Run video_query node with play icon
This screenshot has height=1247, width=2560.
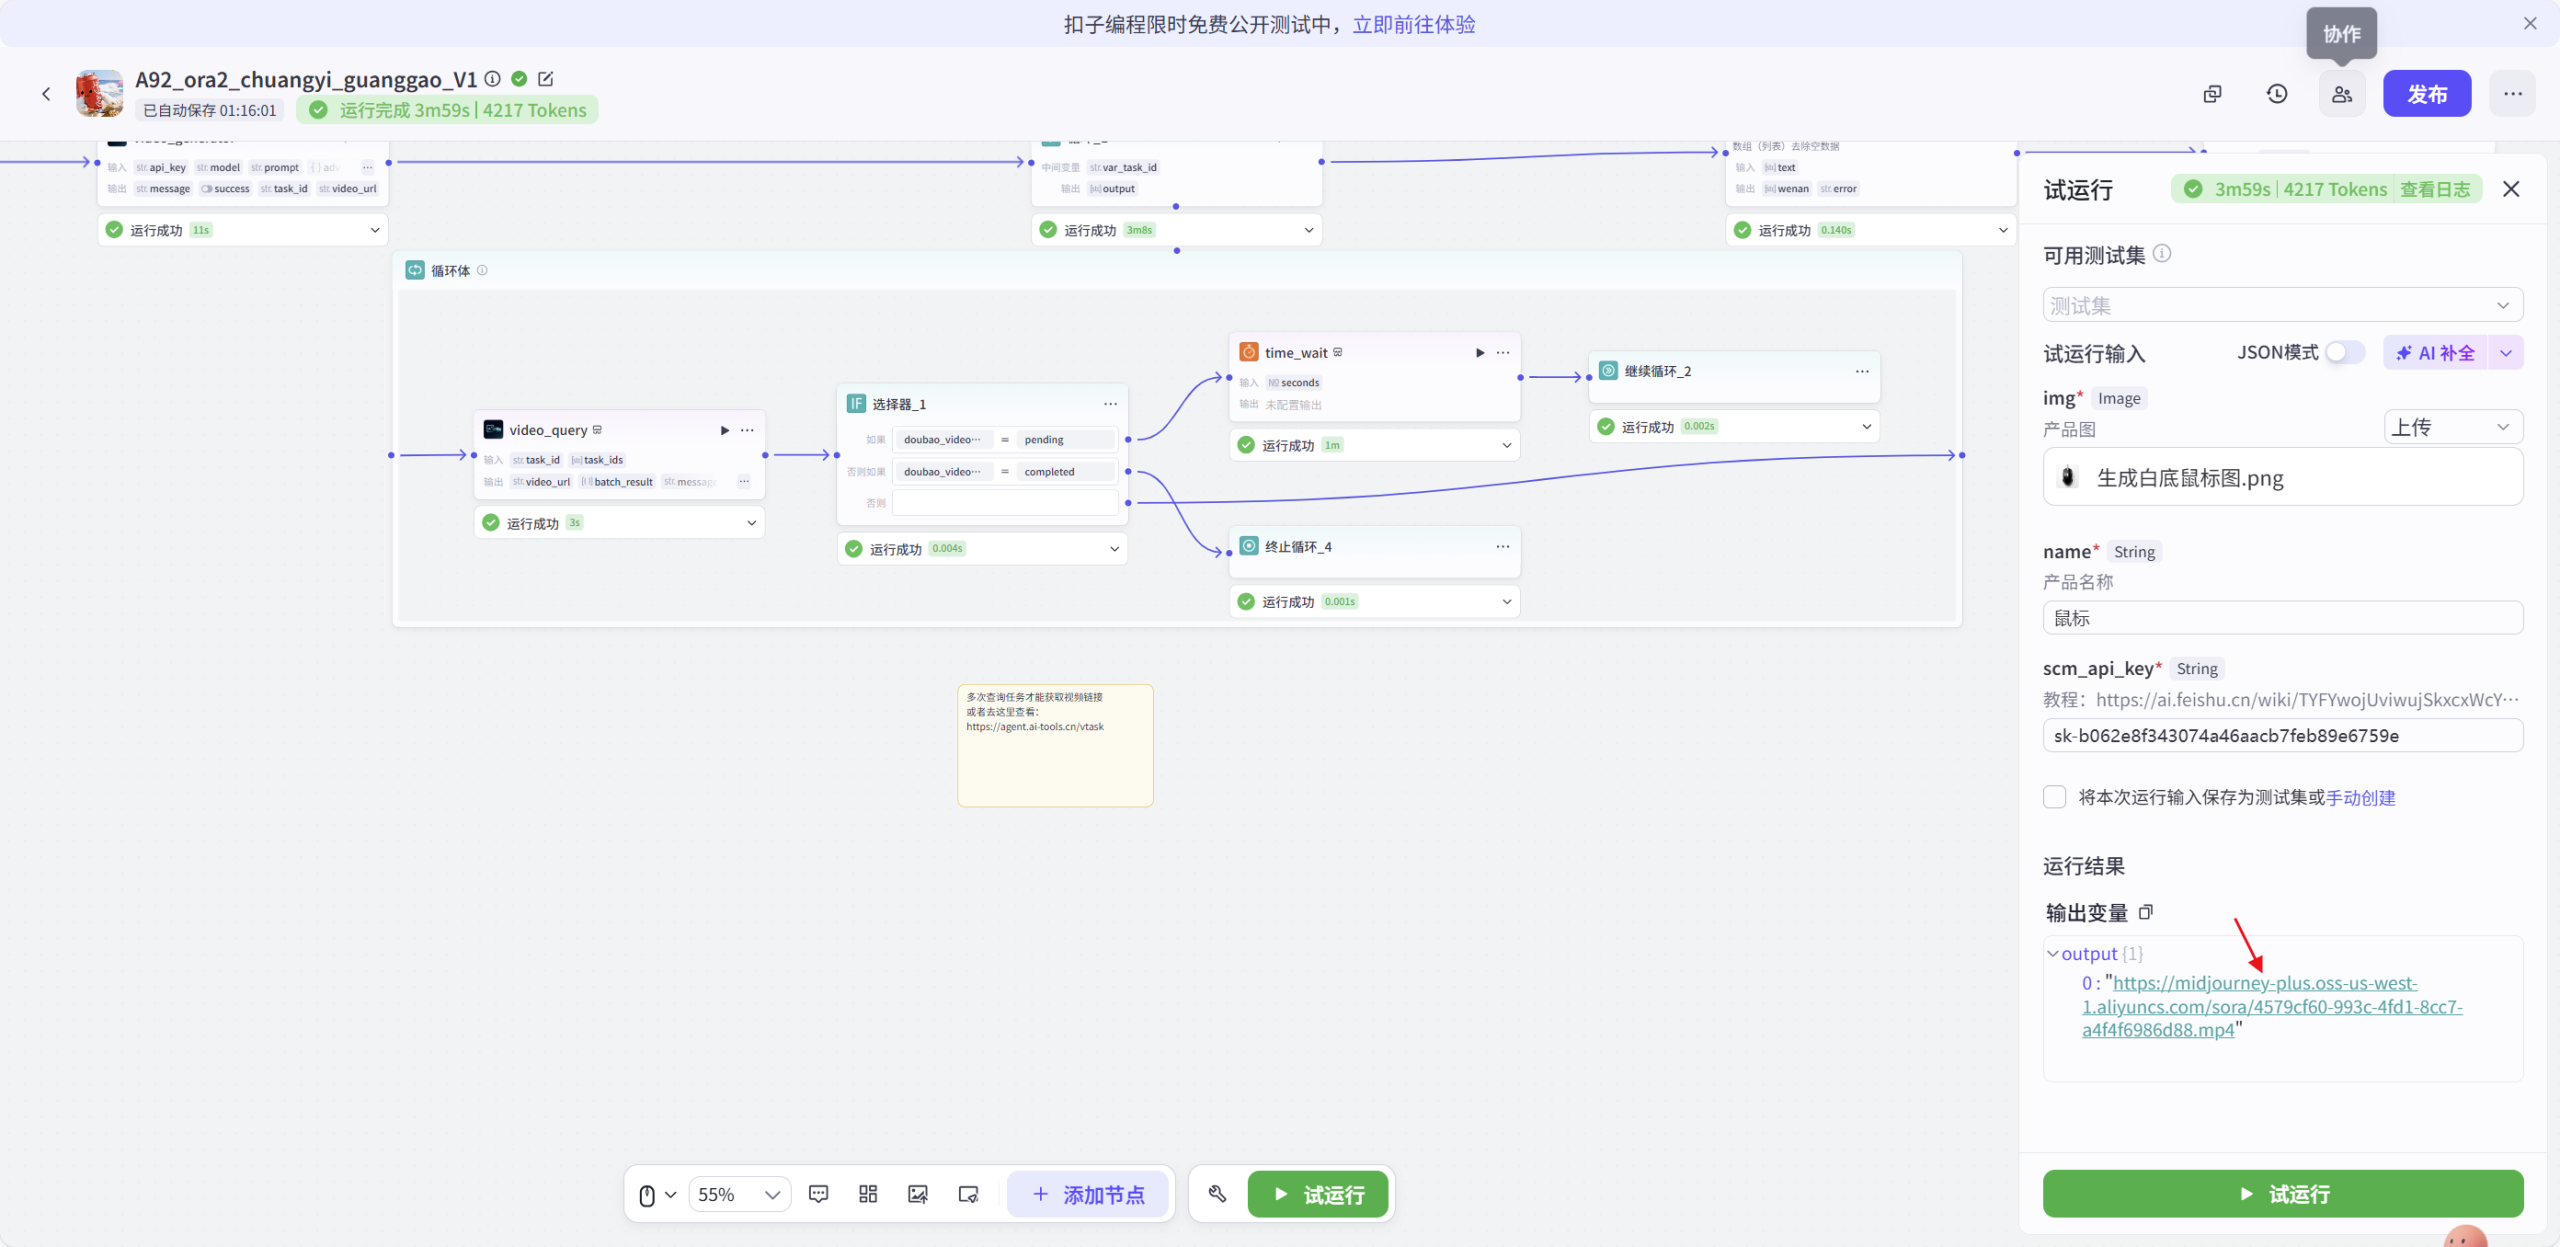725,430
